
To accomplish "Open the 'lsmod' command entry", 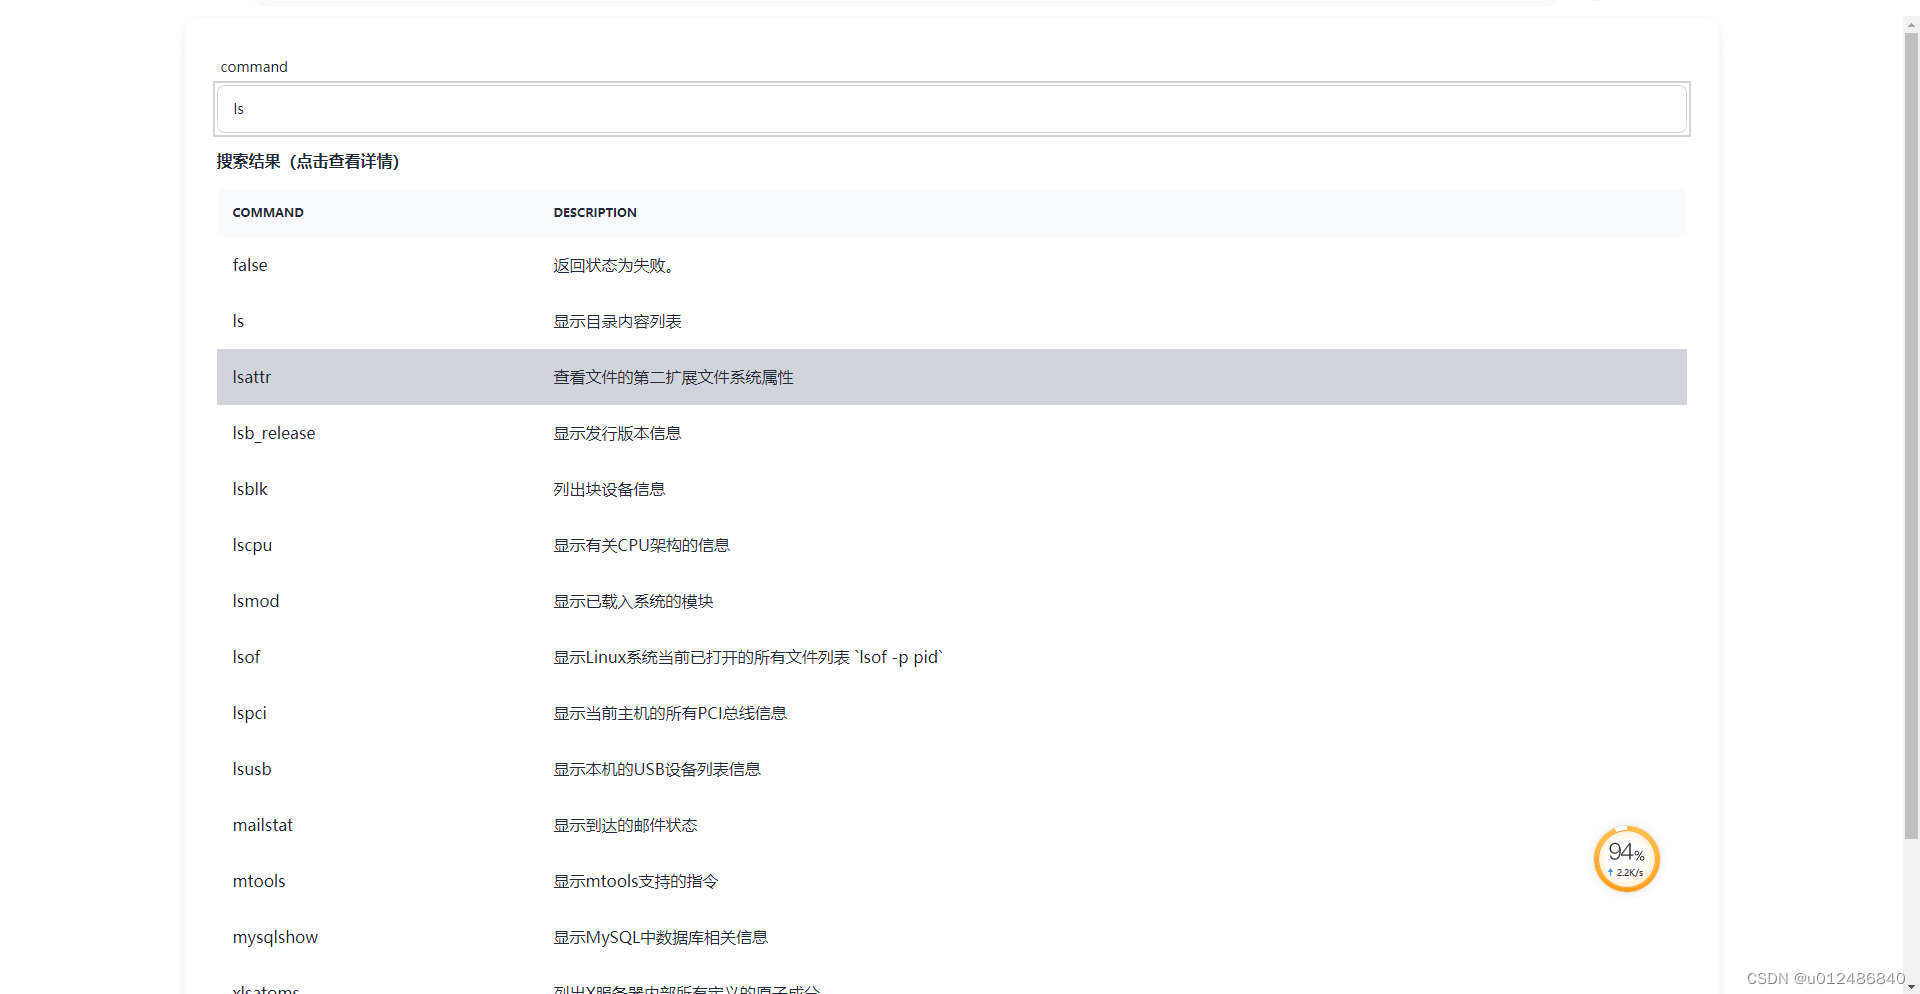I will (952, 601).
